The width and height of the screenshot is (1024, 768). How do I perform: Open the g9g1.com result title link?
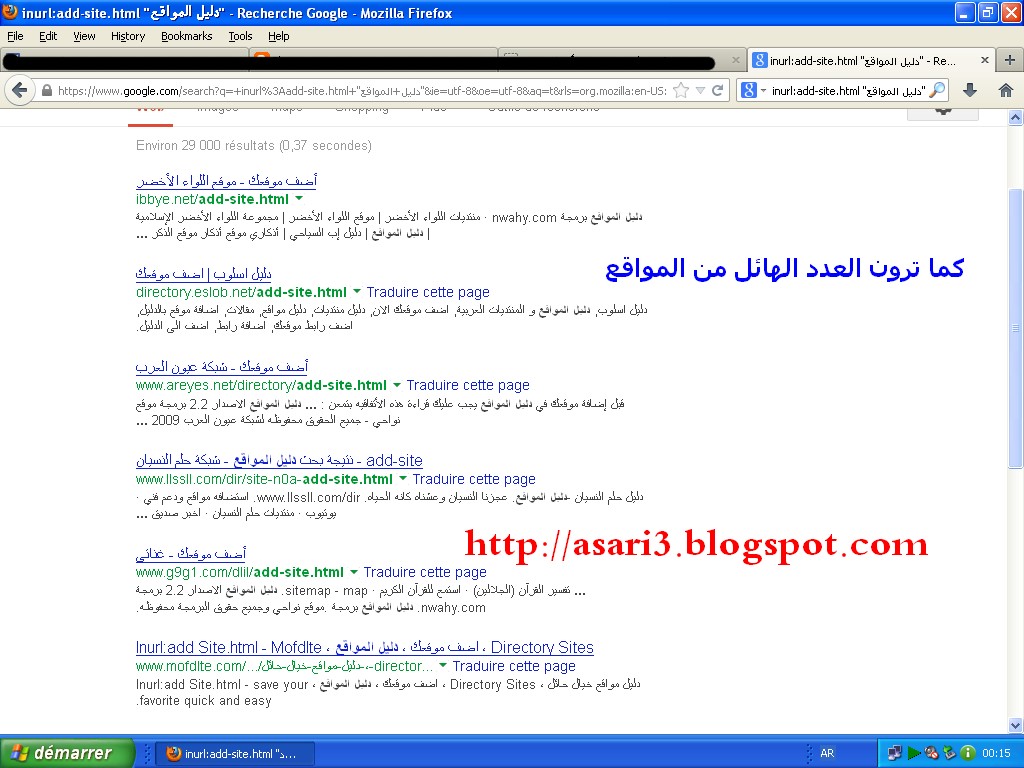[191, 554]
